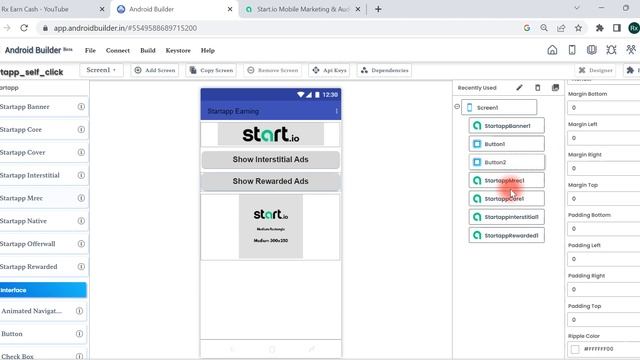Show info for Startapp Offerwall component
The height and width of the screenshot is (360, 640).
tap(81, 244)
